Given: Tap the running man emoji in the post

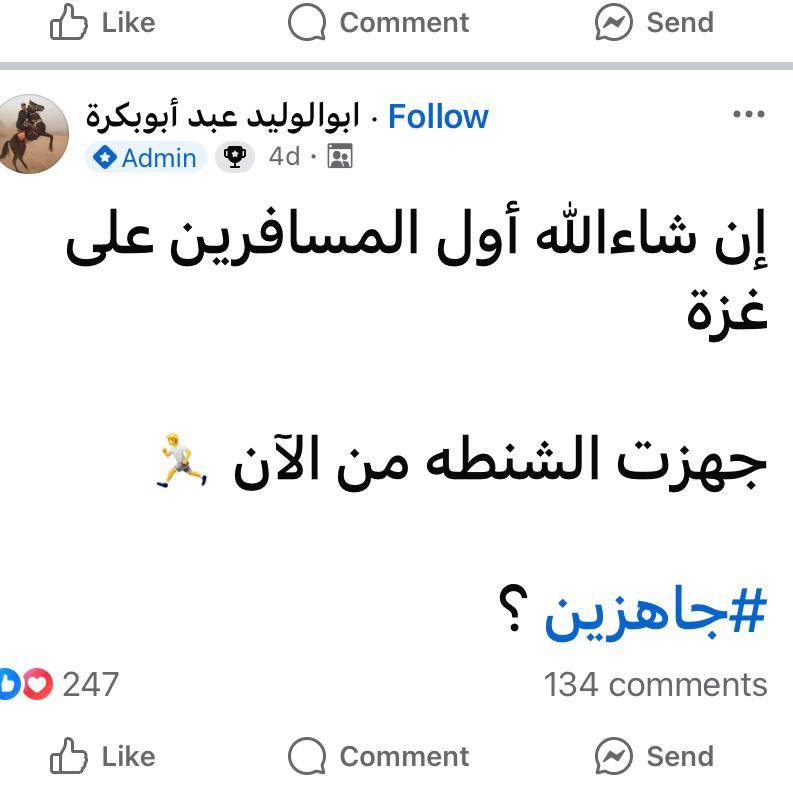Looking at the screenshot, I should (x=183, y=461).
